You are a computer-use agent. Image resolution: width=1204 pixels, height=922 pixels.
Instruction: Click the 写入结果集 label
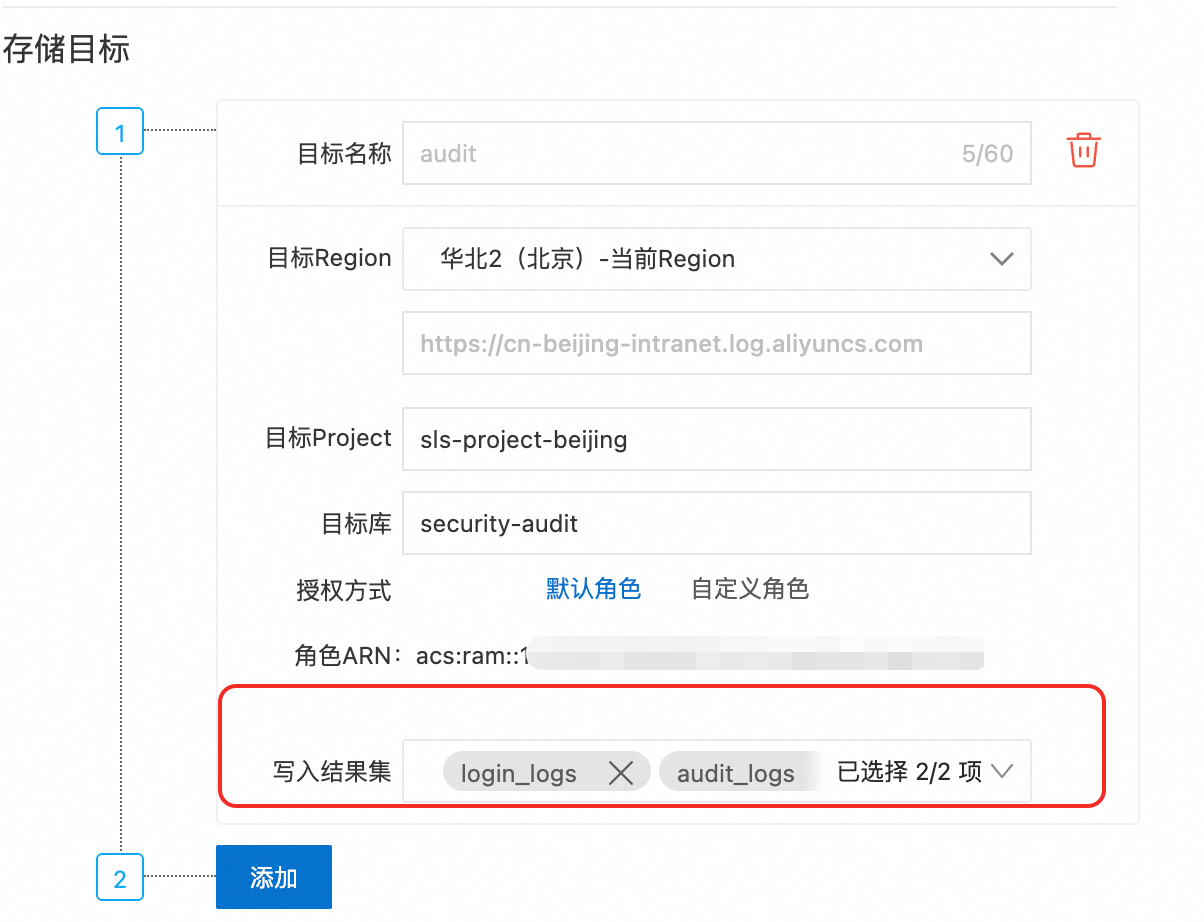click(x=332, y=771)
